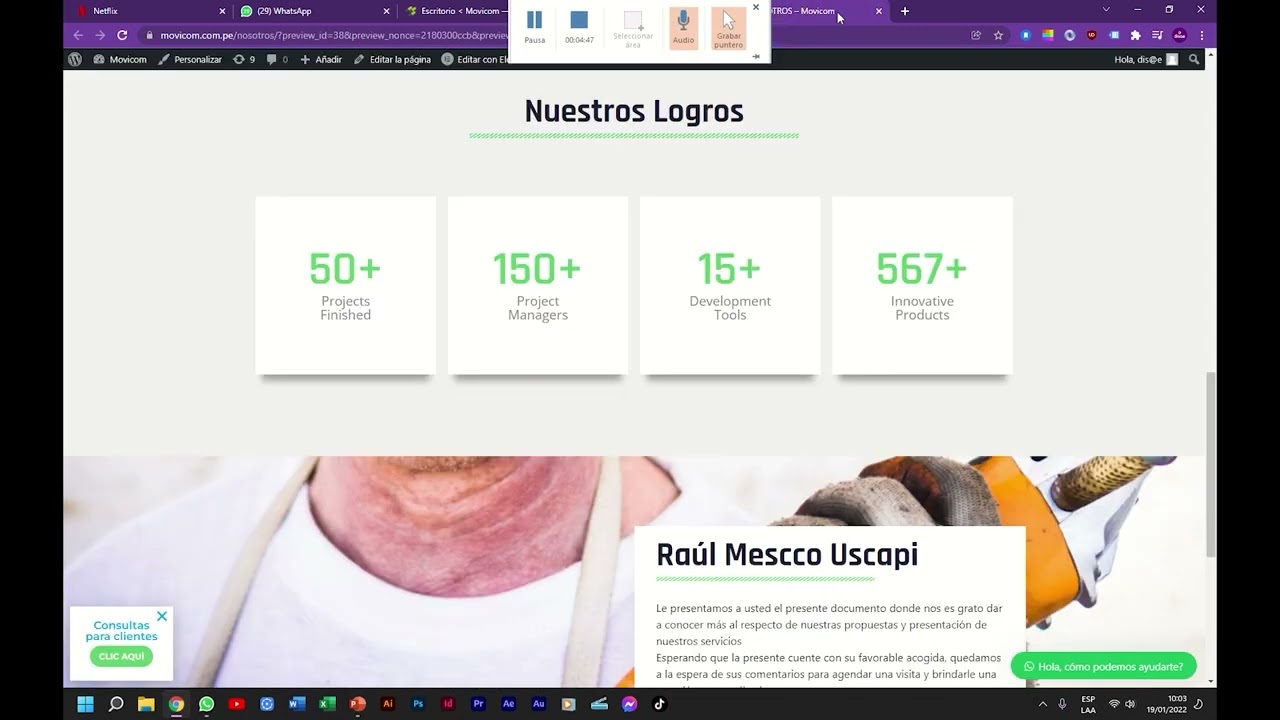Screen dimensions: 1280x720
Task: Open tab search chevron
Action: point(1106,10)
